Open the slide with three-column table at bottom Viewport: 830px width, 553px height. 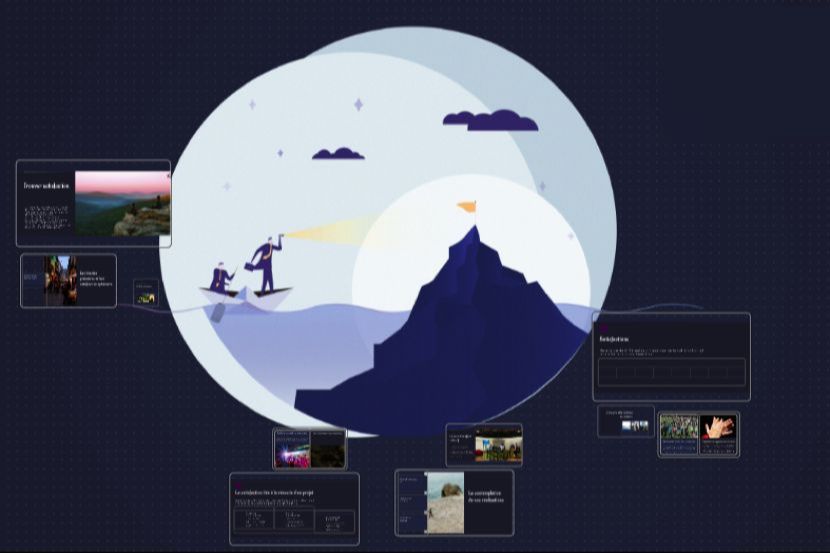pos(294,509)
